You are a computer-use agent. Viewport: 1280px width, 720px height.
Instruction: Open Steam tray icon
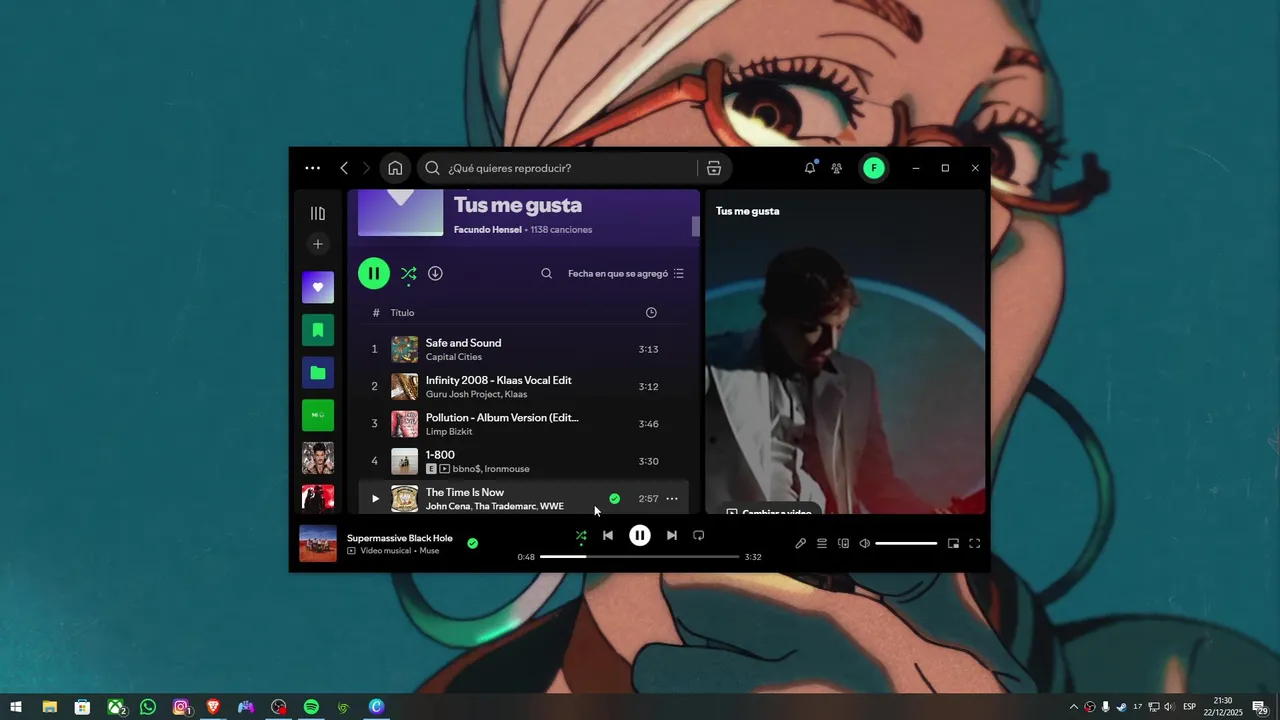coord(1121,707)
